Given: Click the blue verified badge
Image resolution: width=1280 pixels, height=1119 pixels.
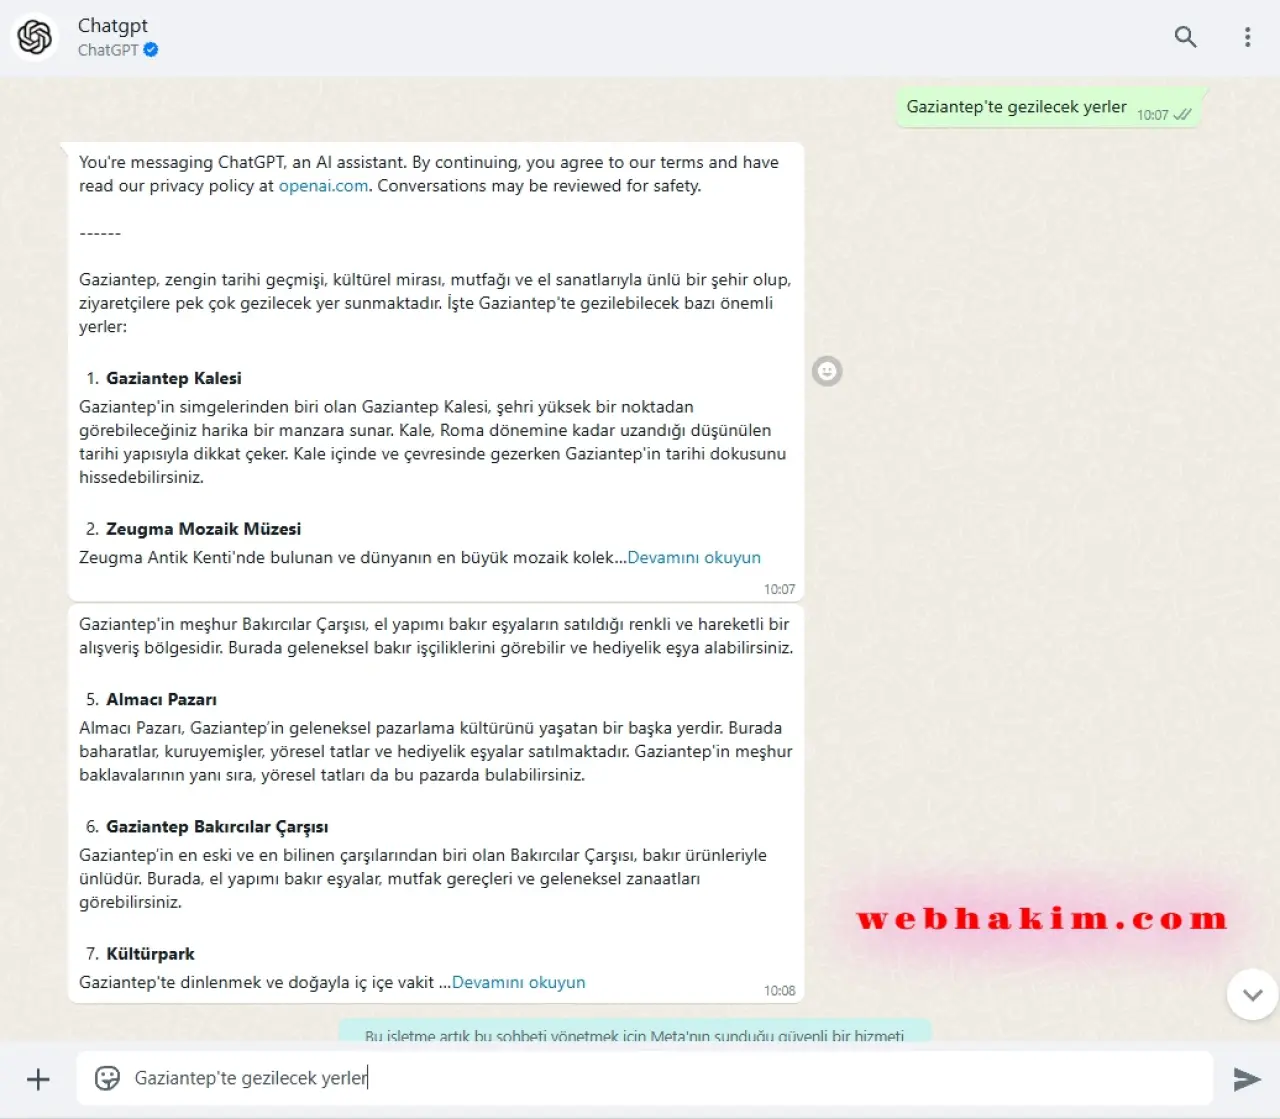Looking at the screenshot, I should tap(151, 50).
